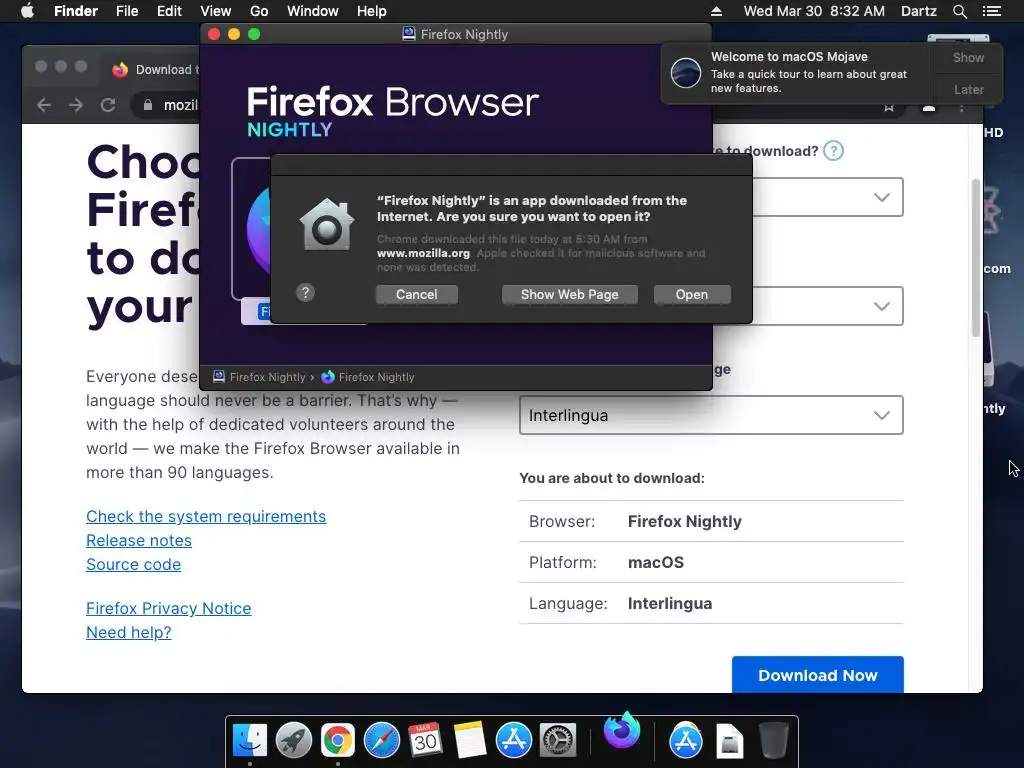The image size is (1024, 768).
Task: Click Firefox Nightly icon in dock
Action: (622, 730)
